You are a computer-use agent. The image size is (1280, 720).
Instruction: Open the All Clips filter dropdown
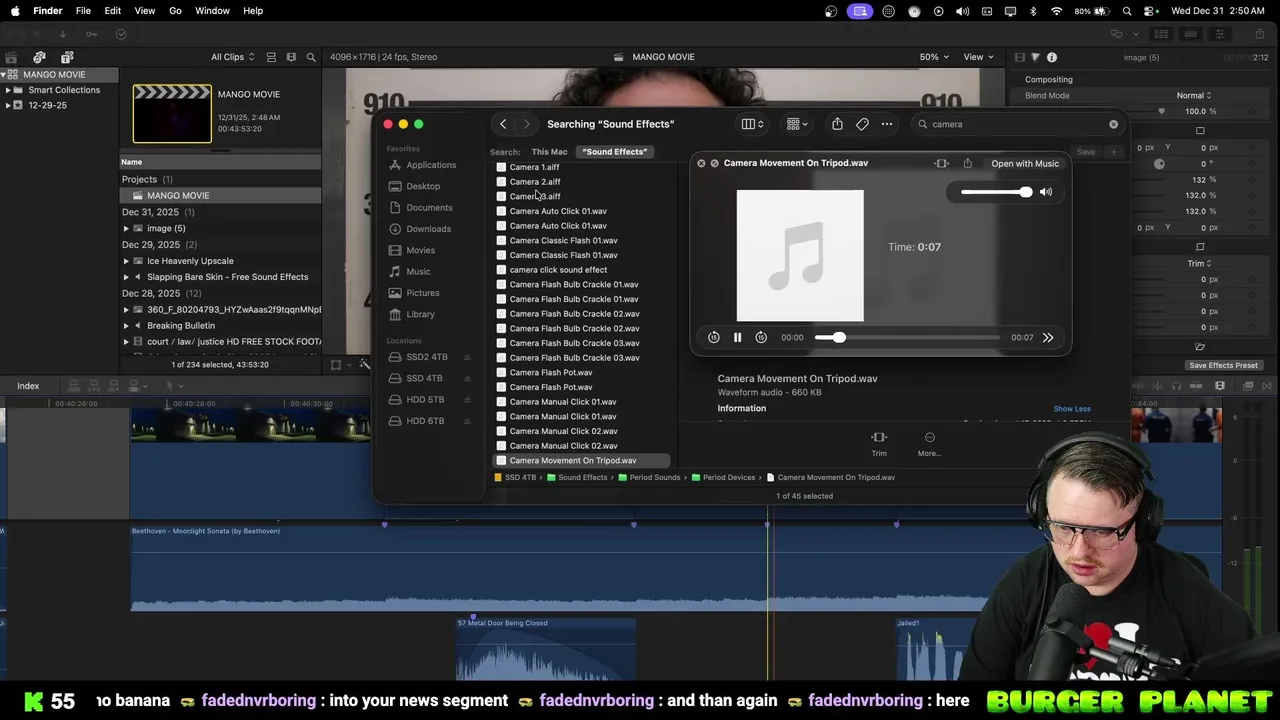(232, 57)
